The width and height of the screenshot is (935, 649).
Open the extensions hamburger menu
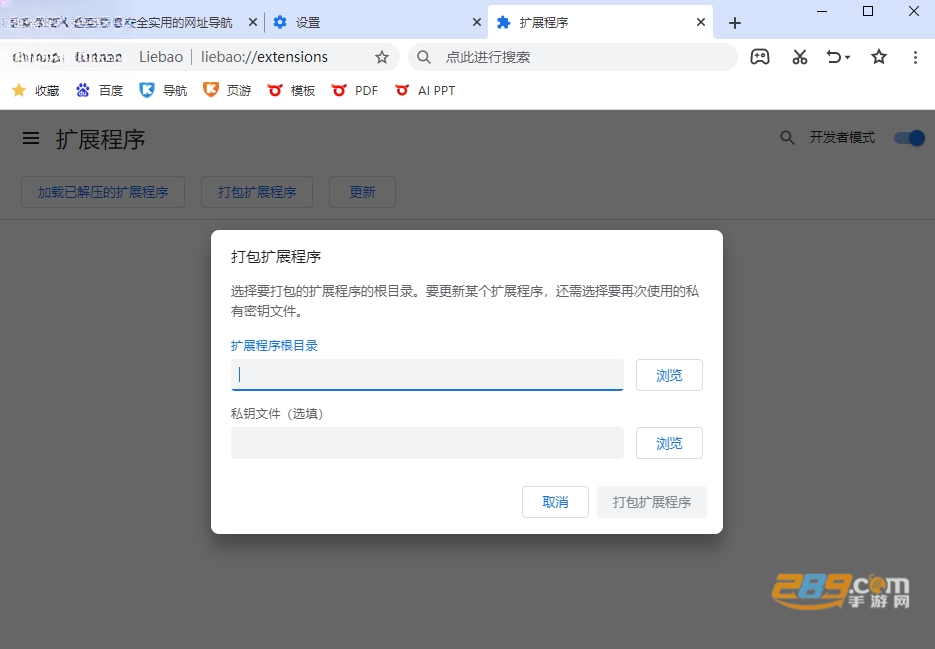[31, 138]
